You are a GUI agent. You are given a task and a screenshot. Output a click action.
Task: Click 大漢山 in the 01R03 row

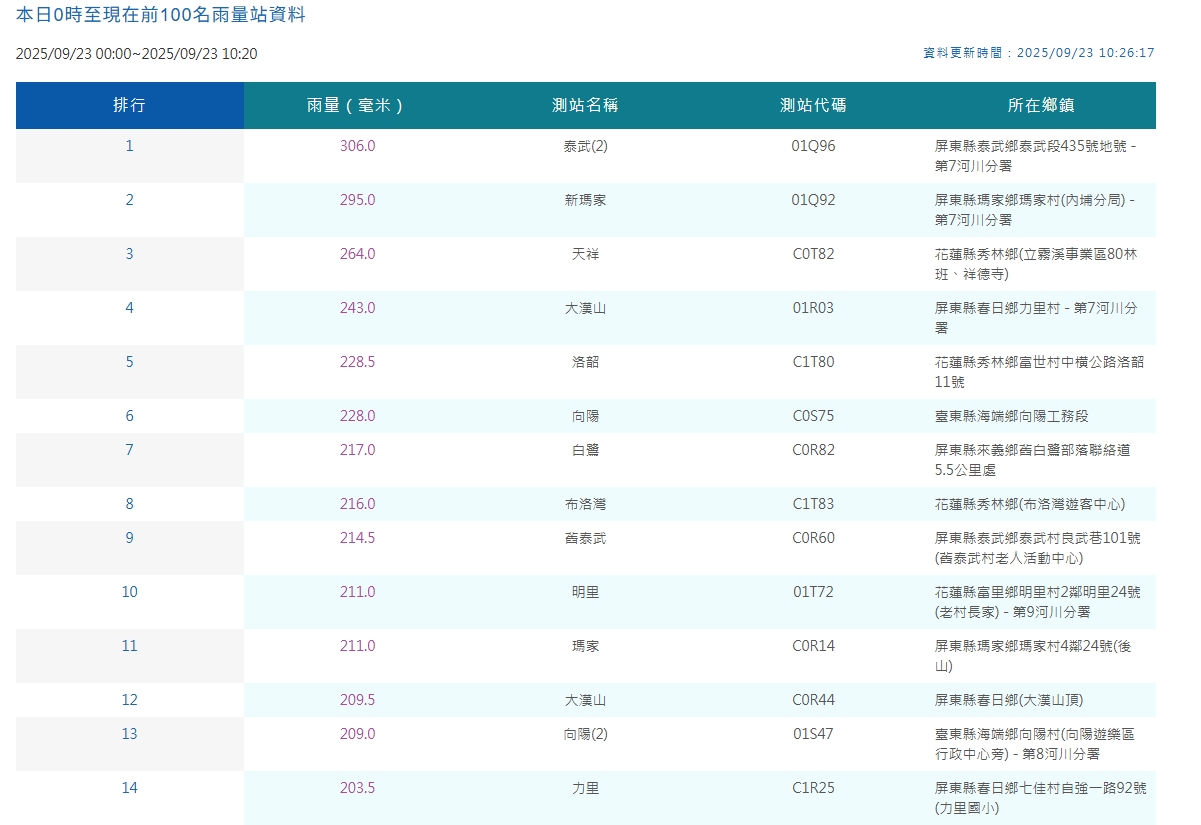[586, 308]
